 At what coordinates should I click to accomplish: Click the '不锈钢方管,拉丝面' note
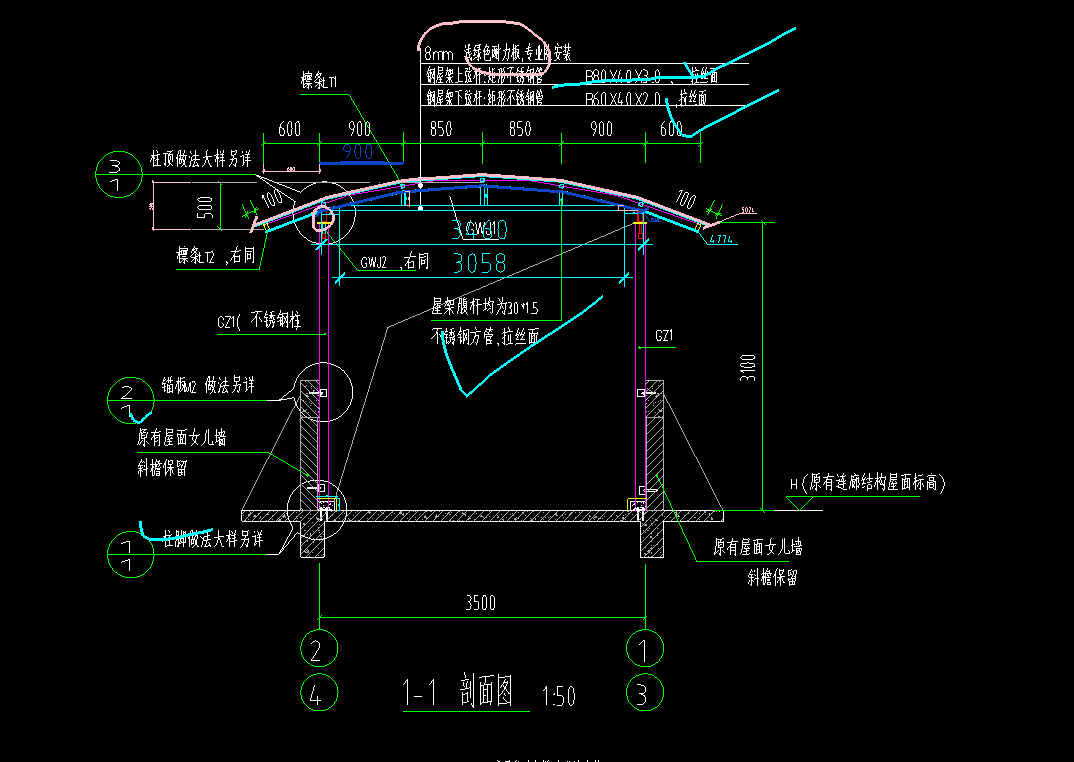click(x=485, y=336)
